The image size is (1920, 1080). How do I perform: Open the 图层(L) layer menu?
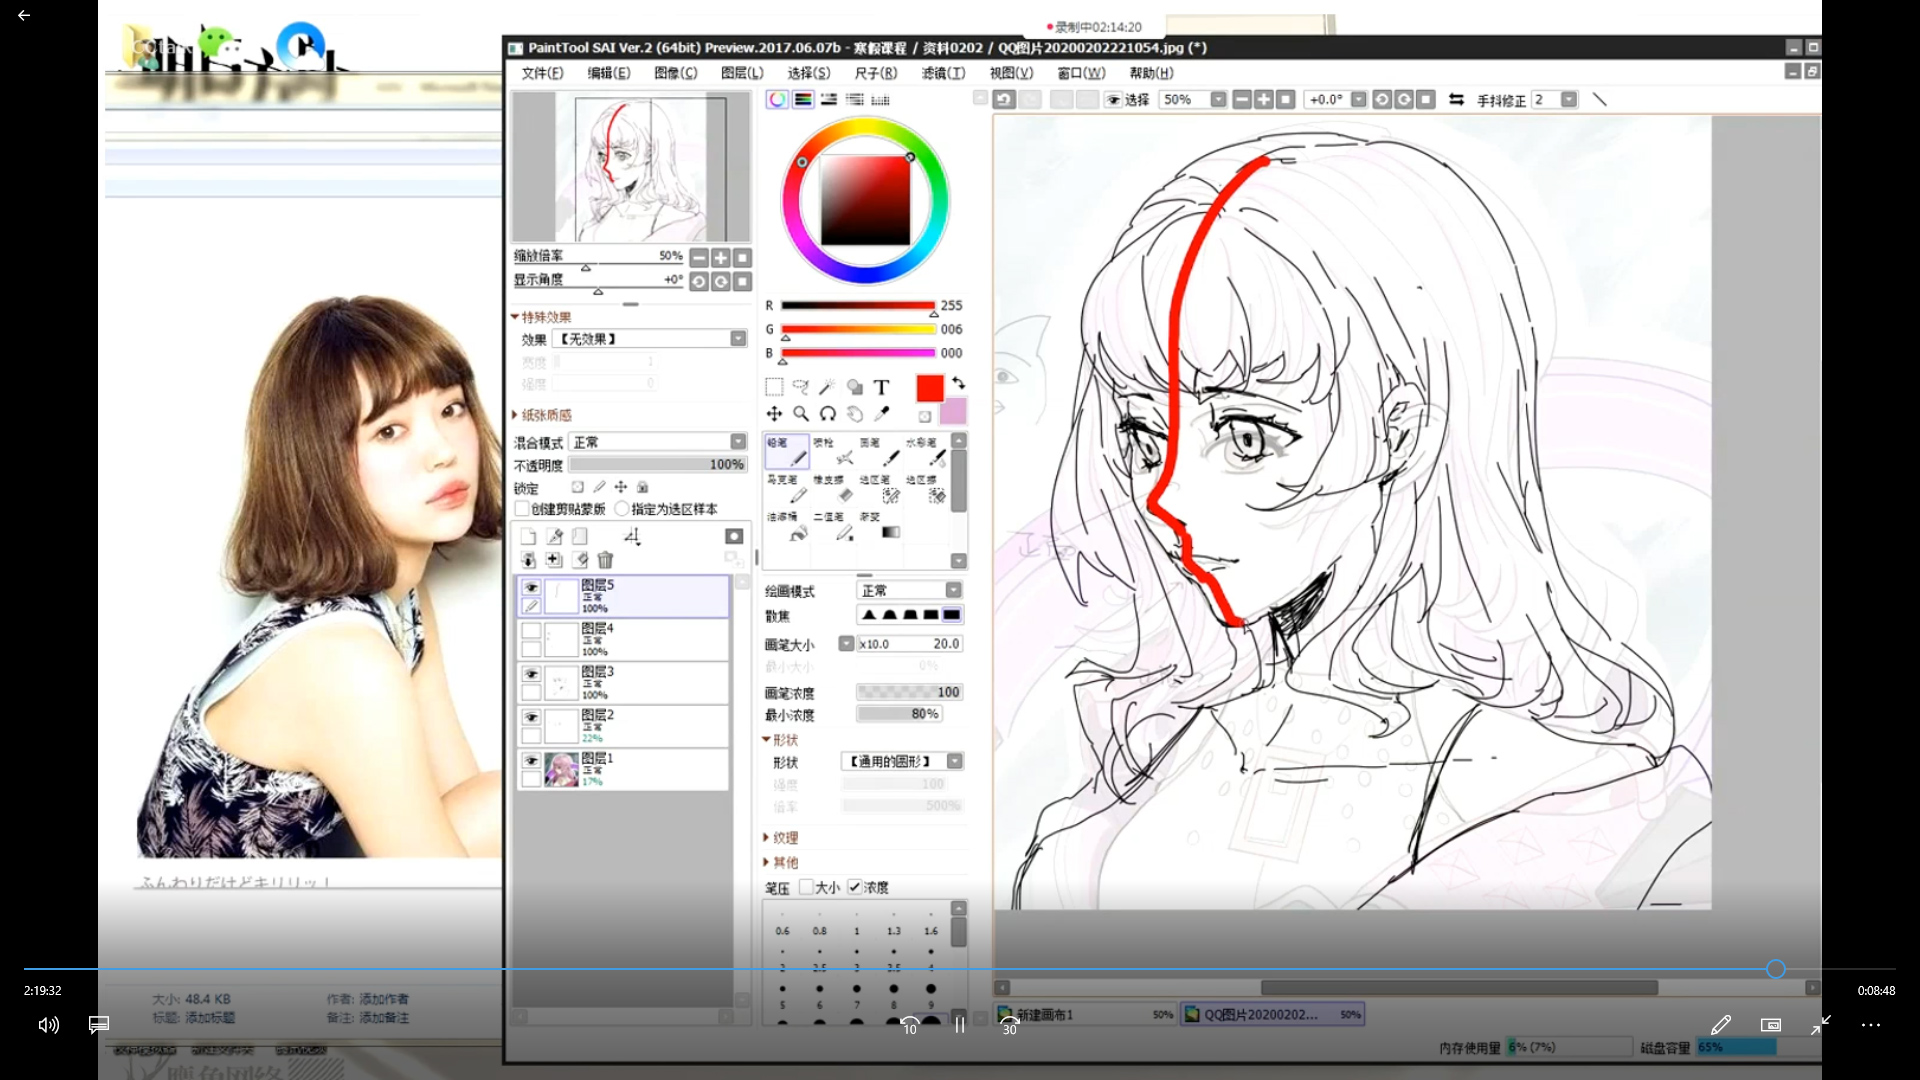coord(741,73)
